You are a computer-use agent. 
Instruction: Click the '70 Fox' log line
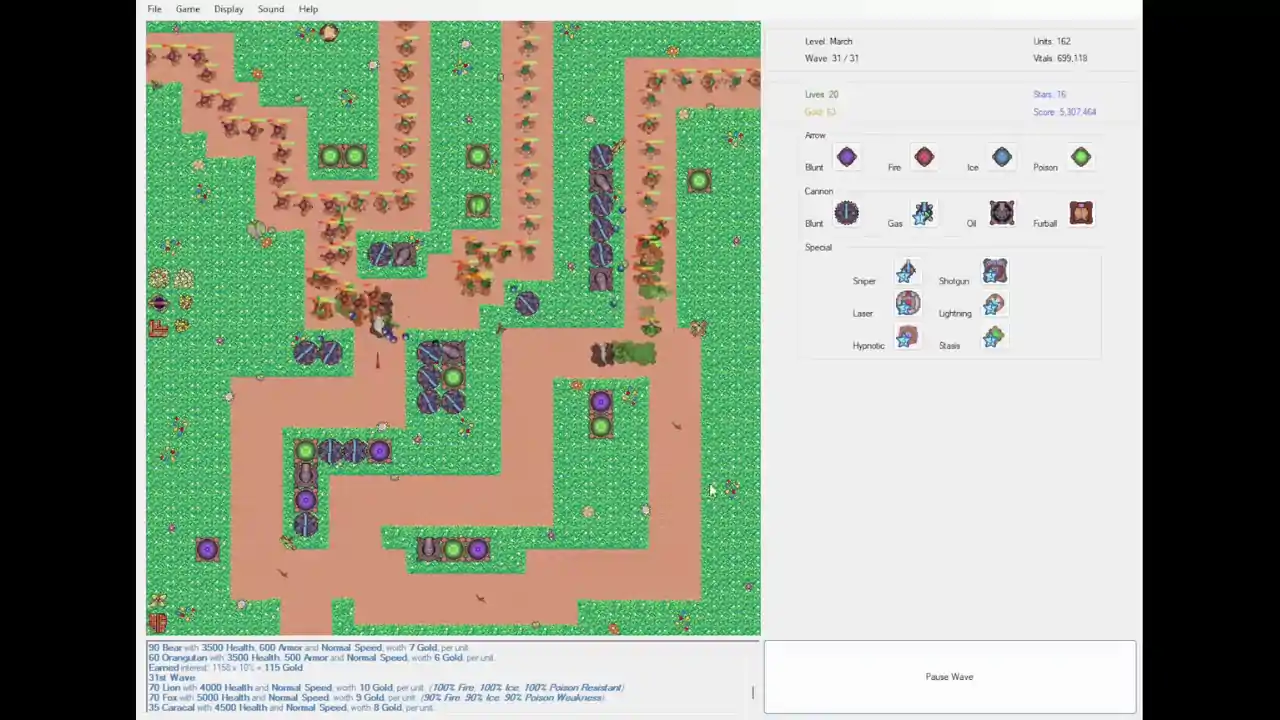coord(376,698)
